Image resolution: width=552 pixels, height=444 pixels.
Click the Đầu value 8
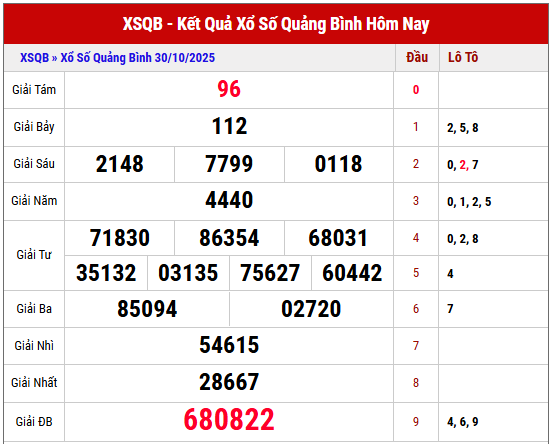[x=416, y=383]
